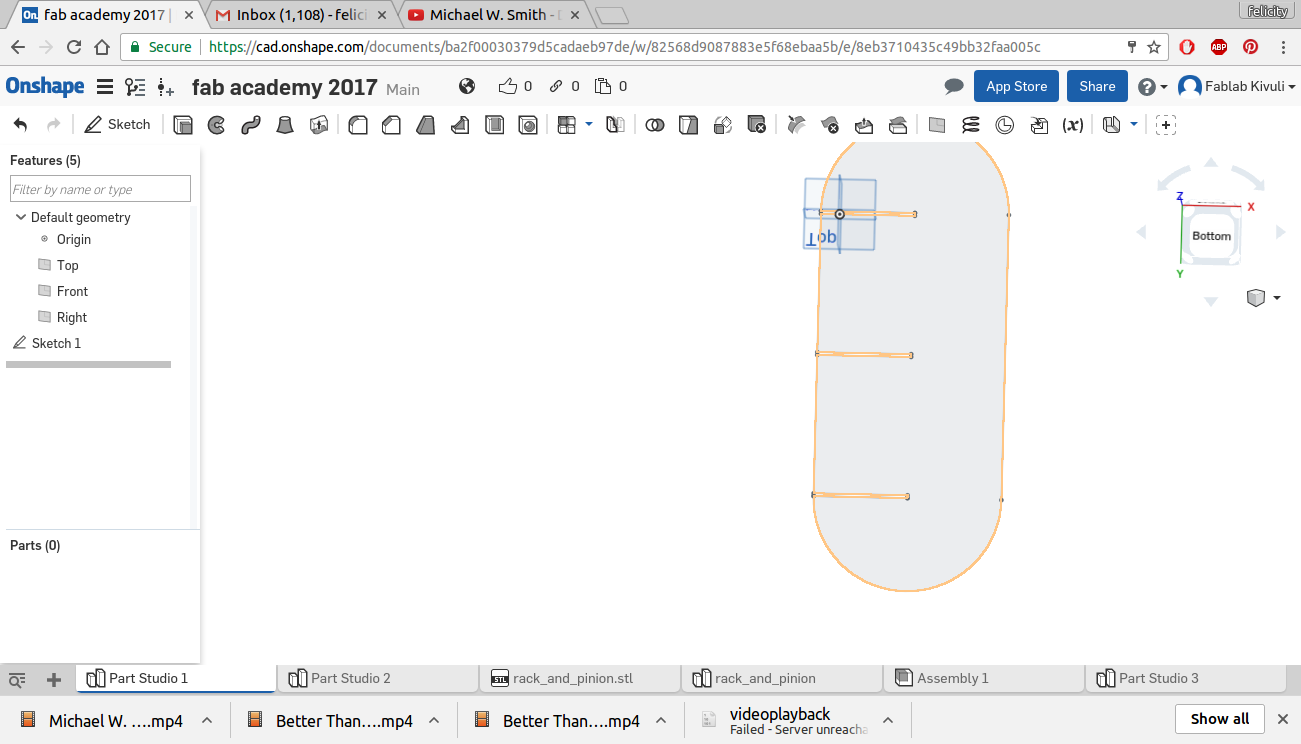Click the add custom features button
The height and width of the screenshot is (744, 1301).
(1166, 125)
